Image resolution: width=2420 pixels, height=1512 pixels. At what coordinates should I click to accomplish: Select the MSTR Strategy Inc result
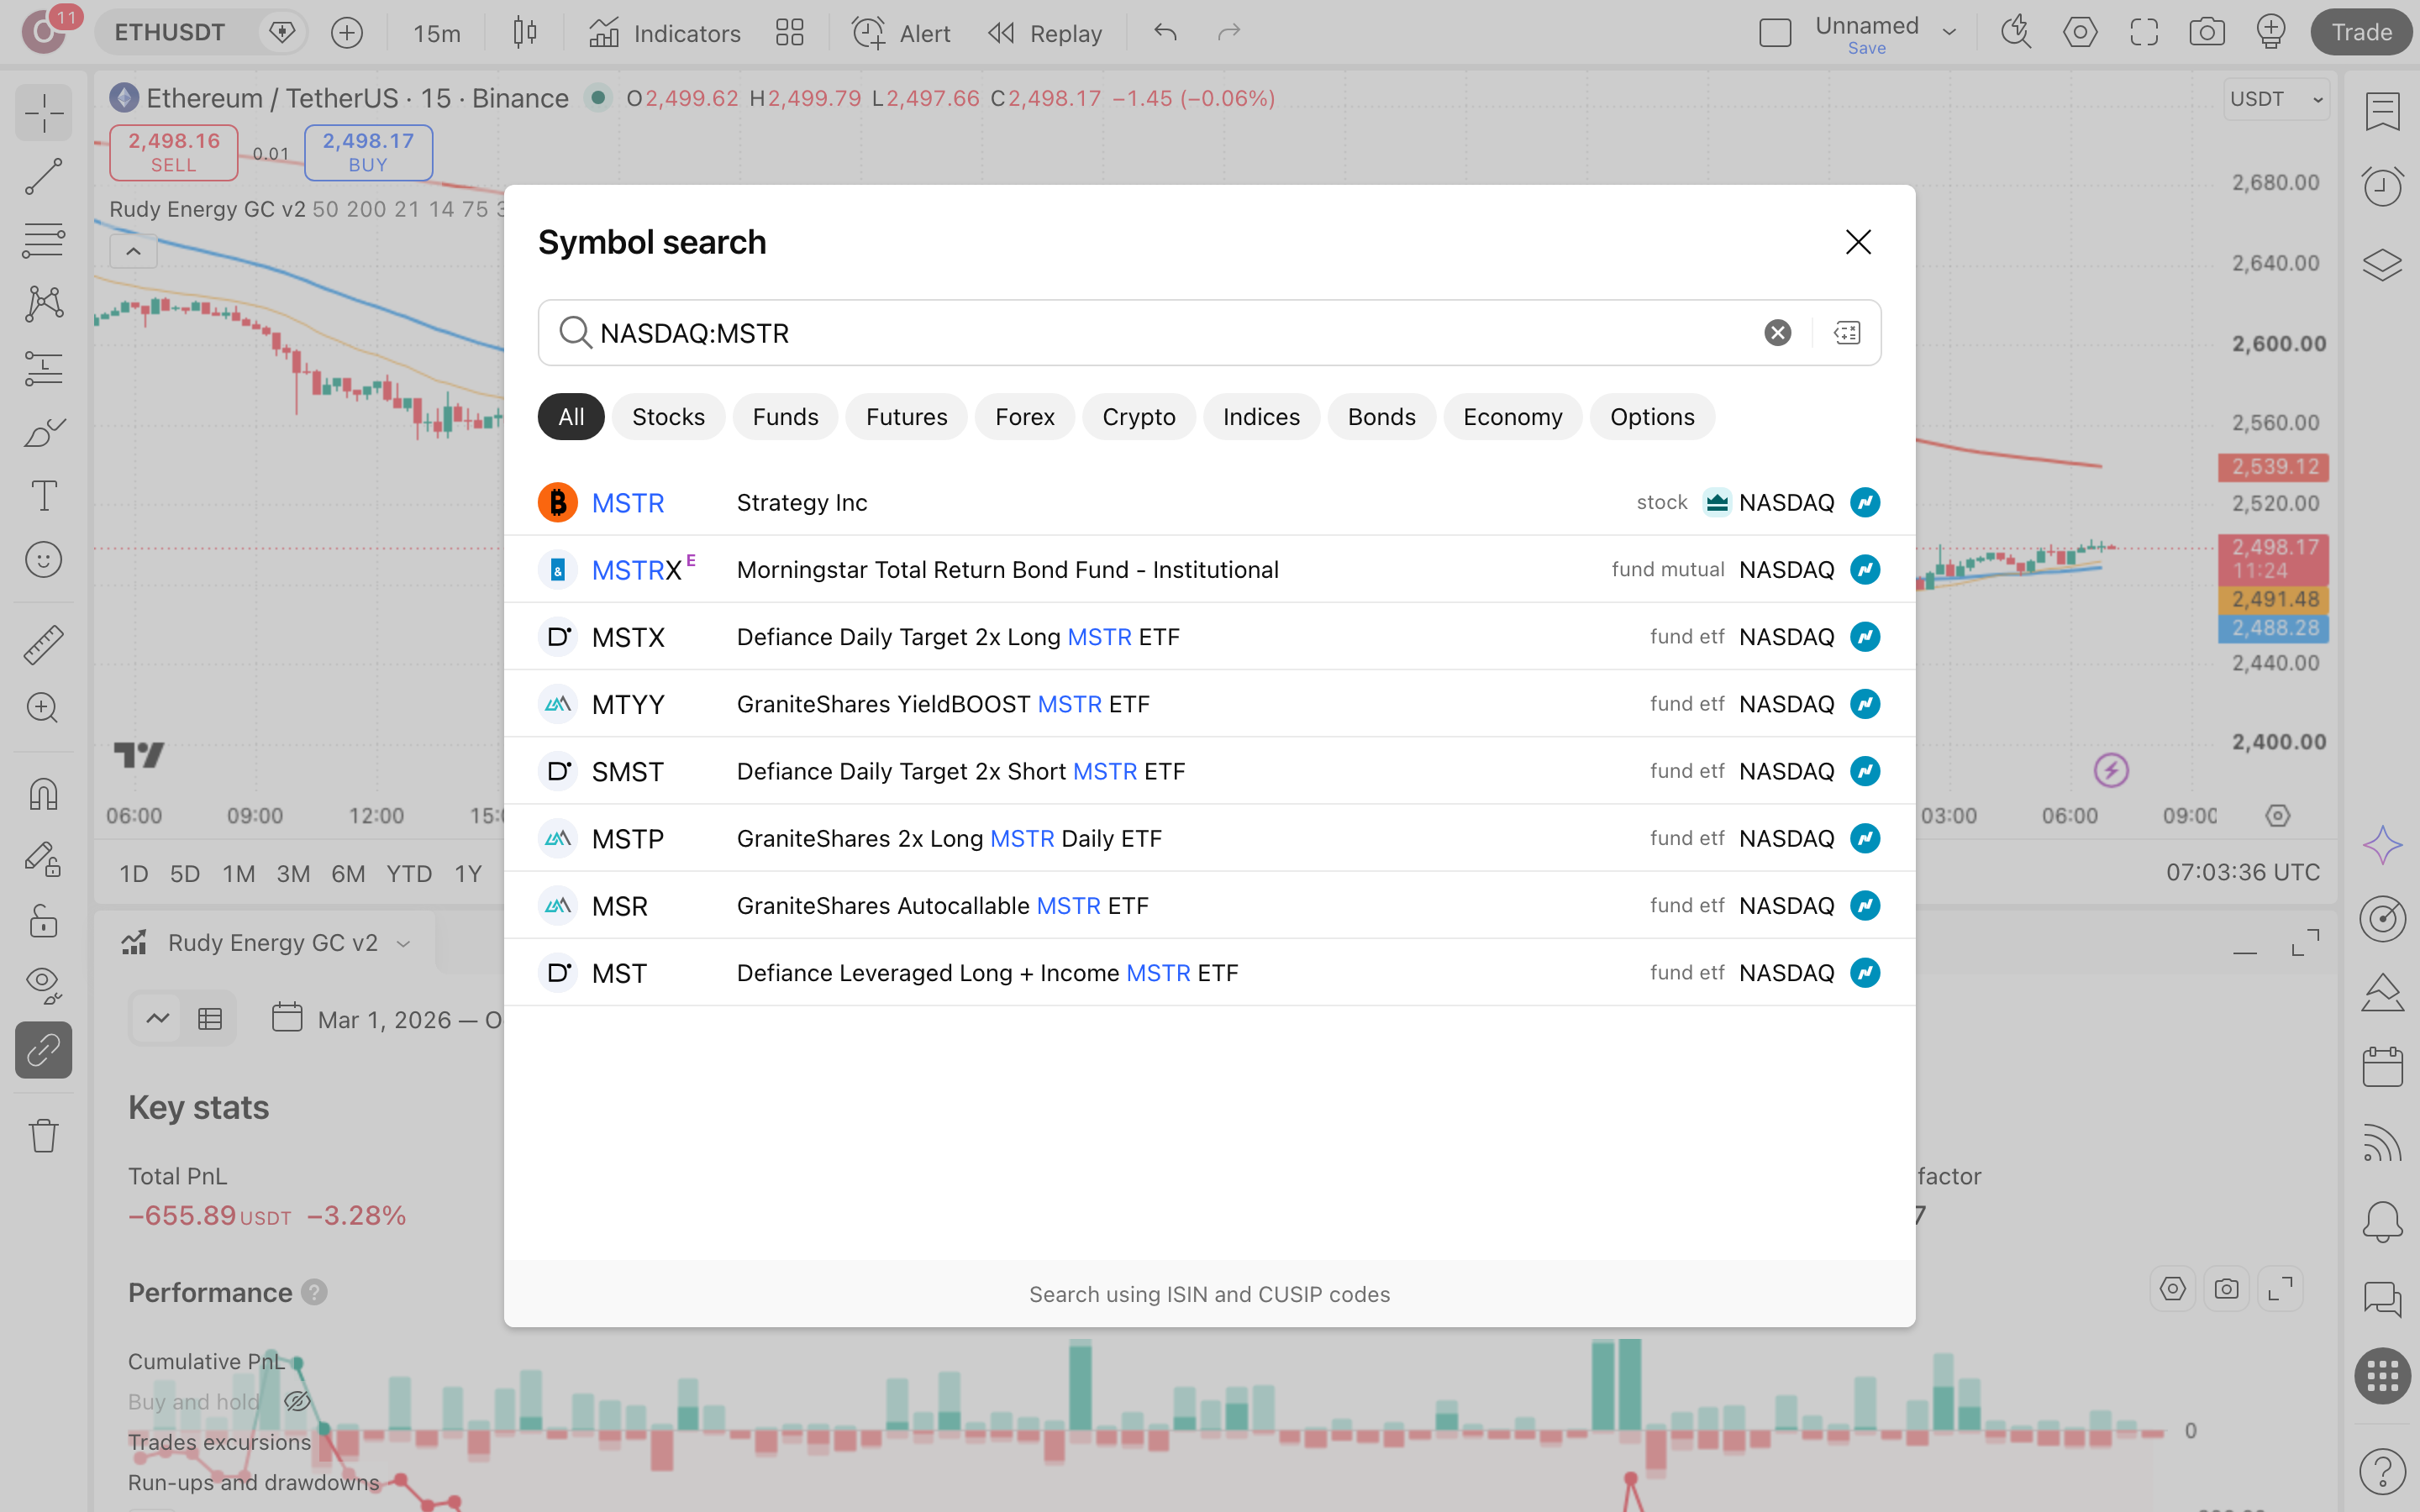1209,502
